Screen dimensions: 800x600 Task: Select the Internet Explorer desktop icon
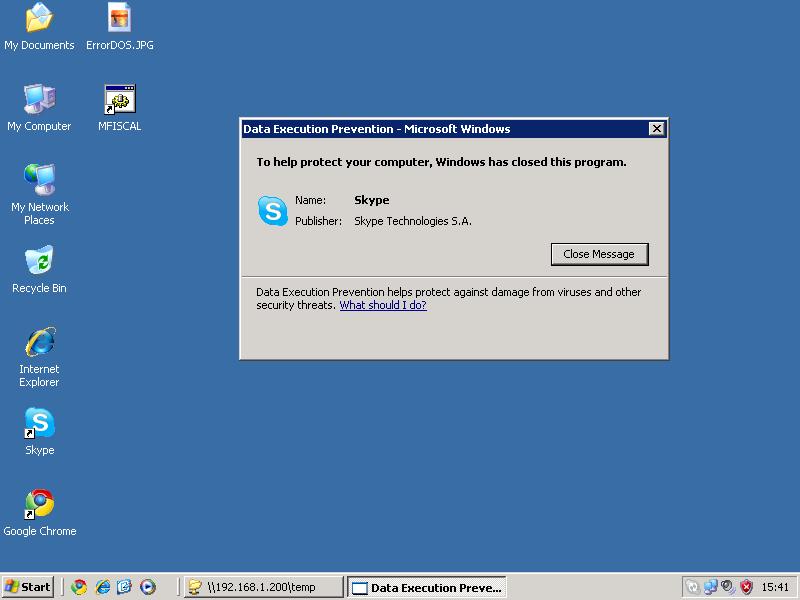39,343
